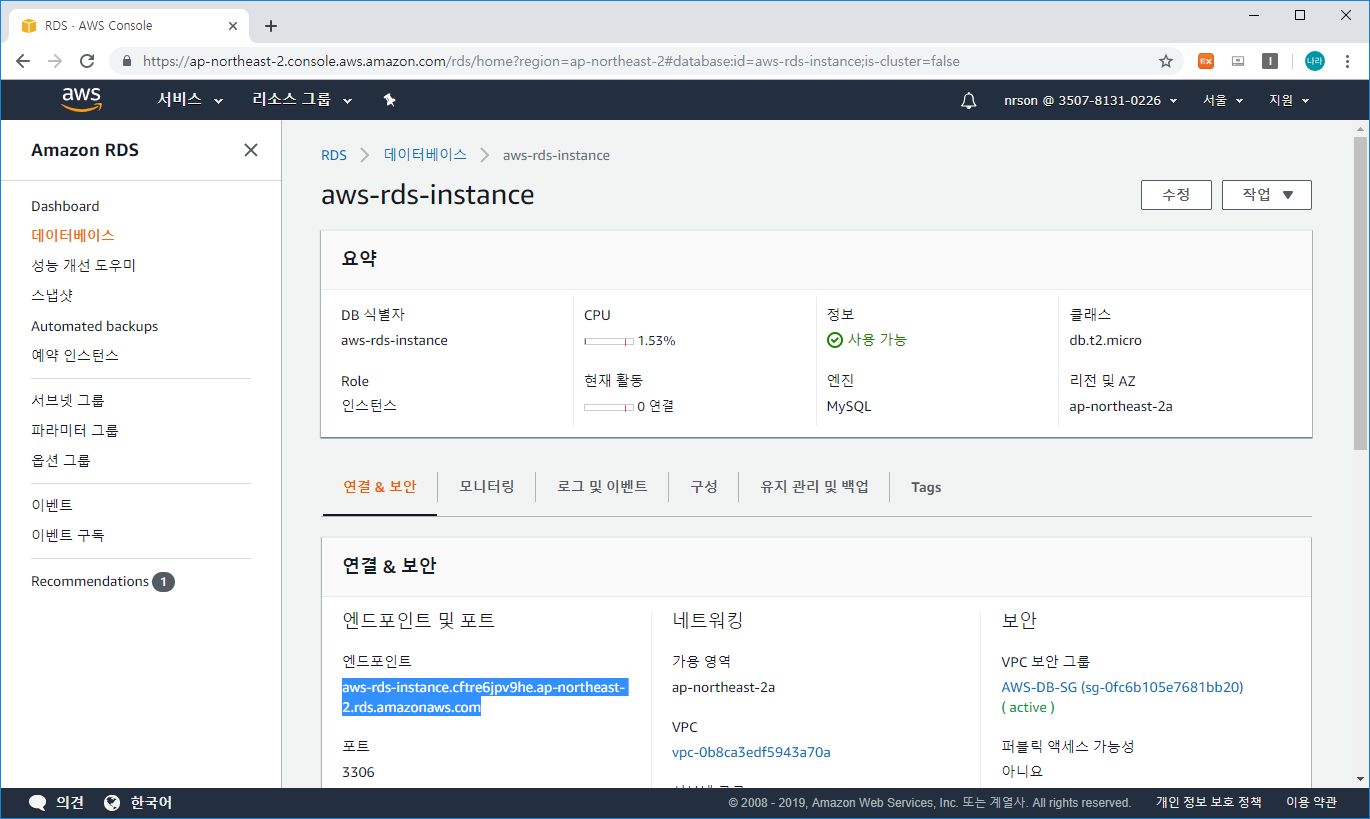Viewport: 1370px width, 819px height.
Task: Click 한국어 language selector in footer
Action: click(x=151, y=802)
